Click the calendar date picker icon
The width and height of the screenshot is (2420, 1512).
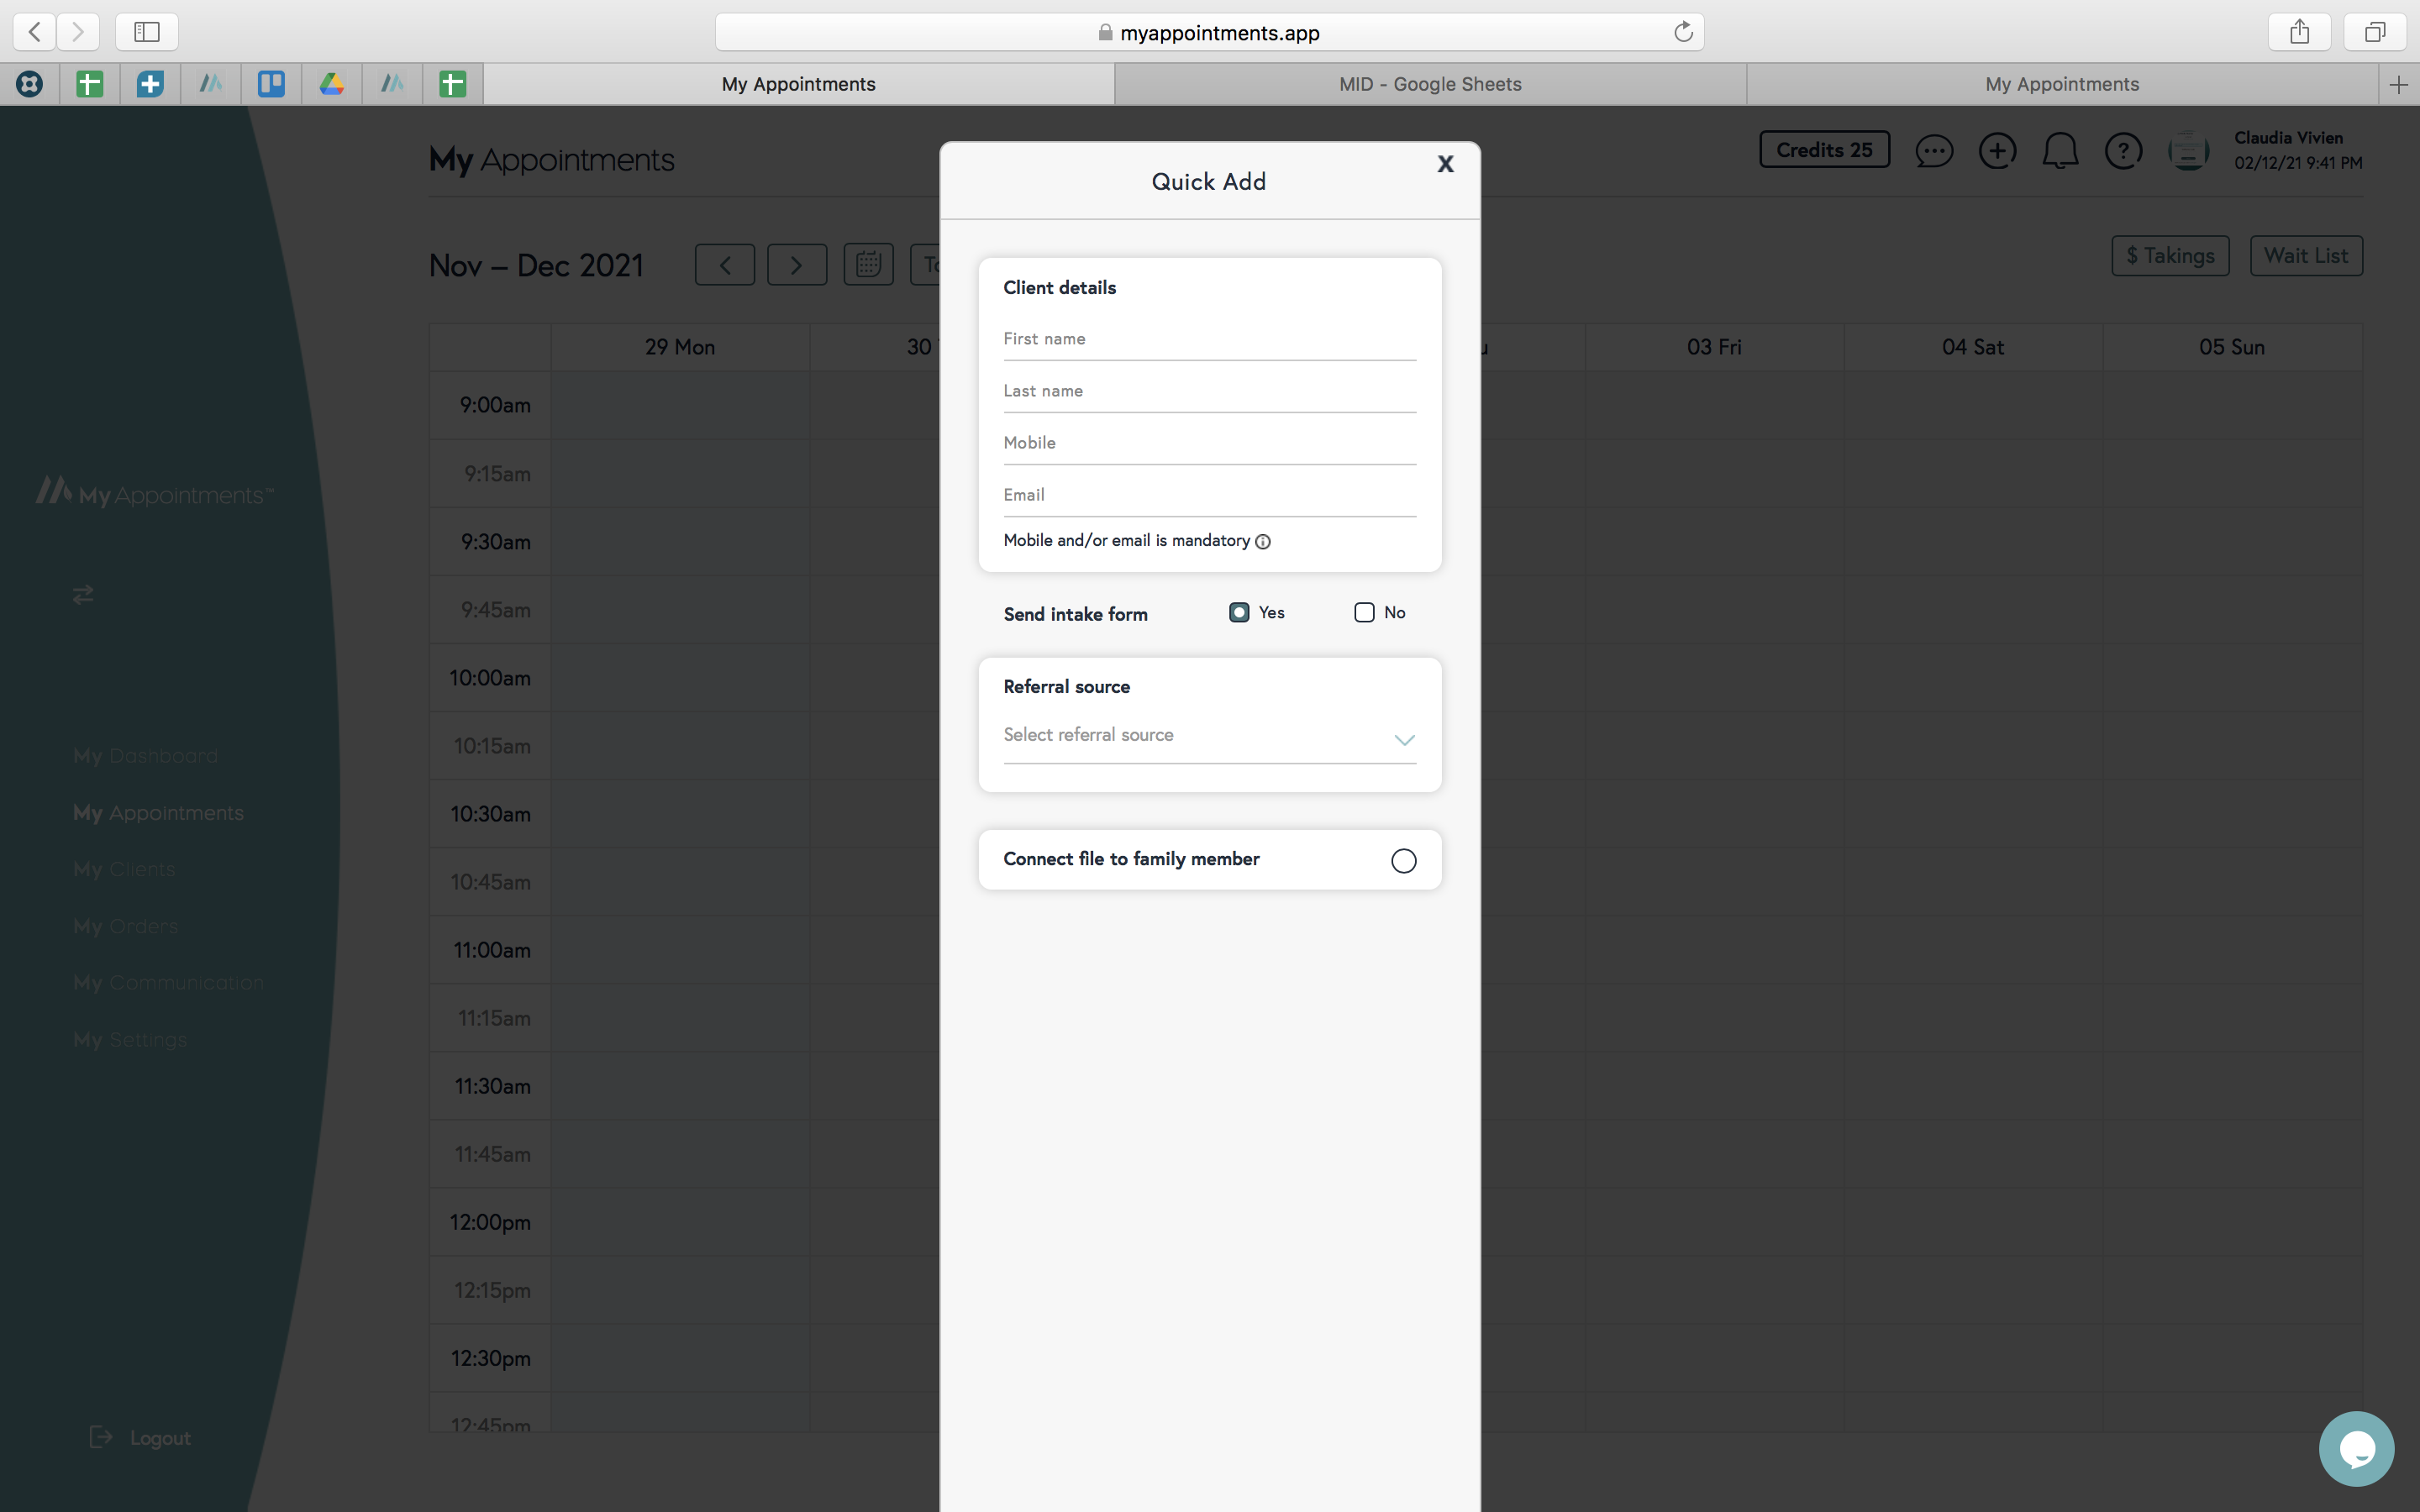point(868,265)
